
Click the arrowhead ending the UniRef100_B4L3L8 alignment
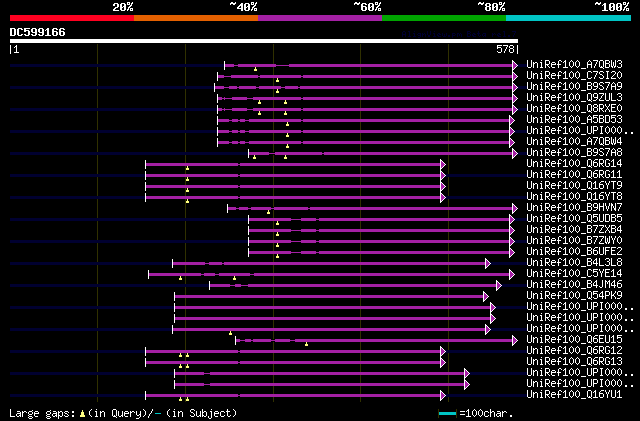pyautogui.click(x=488, y=264)
